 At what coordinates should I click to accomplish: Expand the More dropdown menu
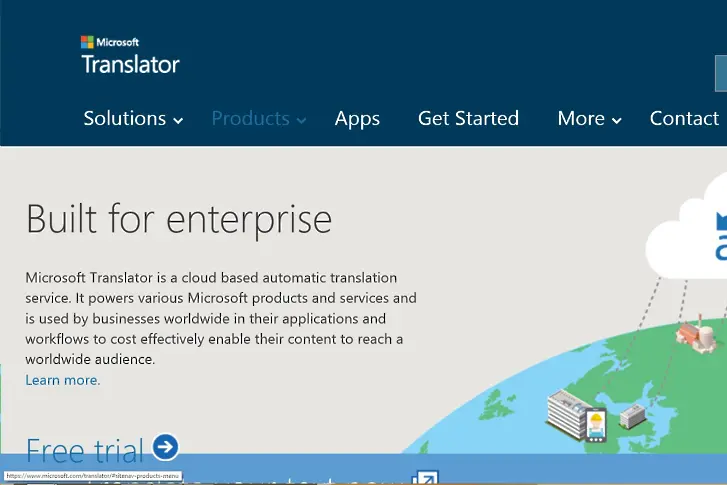tap(589, 119)
